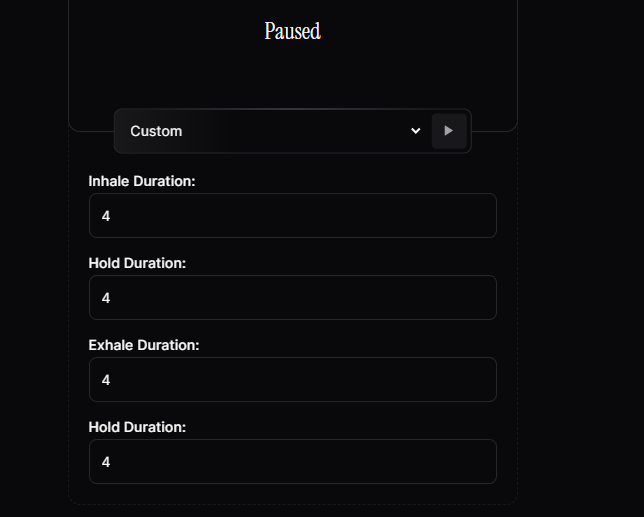Screen dimensions: 644x517
Task: Place cursor on the 4 in Inhale Duration
Action: tap(106, 216)
